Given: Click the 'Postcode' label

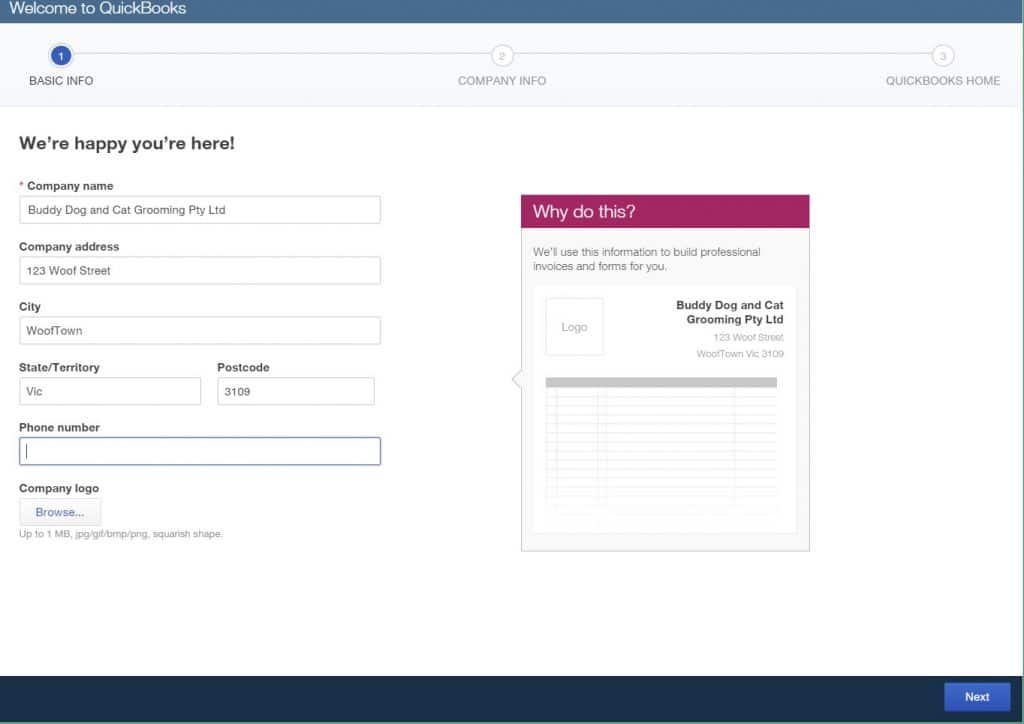Looking at the screenshot, I should pos(243,368).
